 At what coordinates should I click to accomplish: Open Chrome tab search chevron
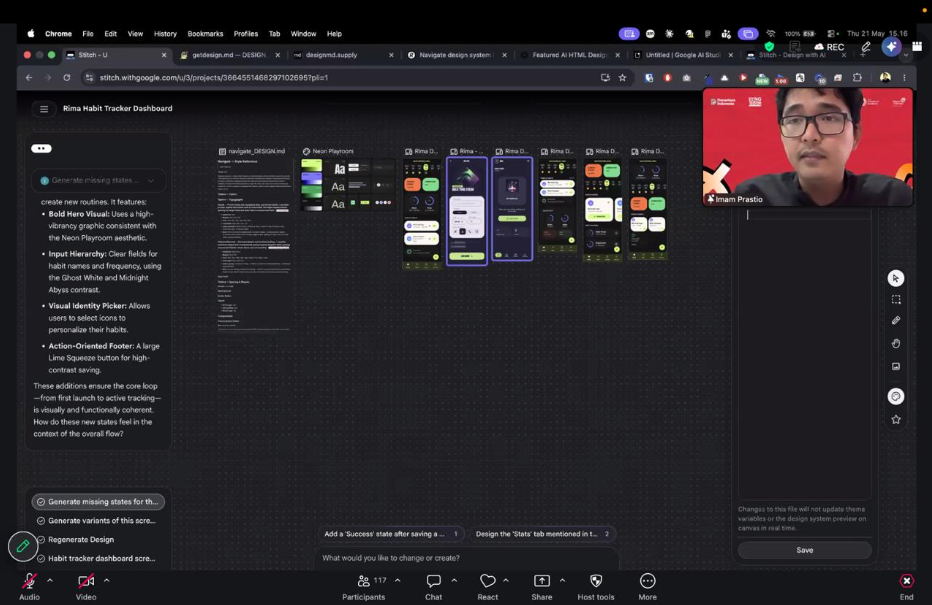pos(905,55)
